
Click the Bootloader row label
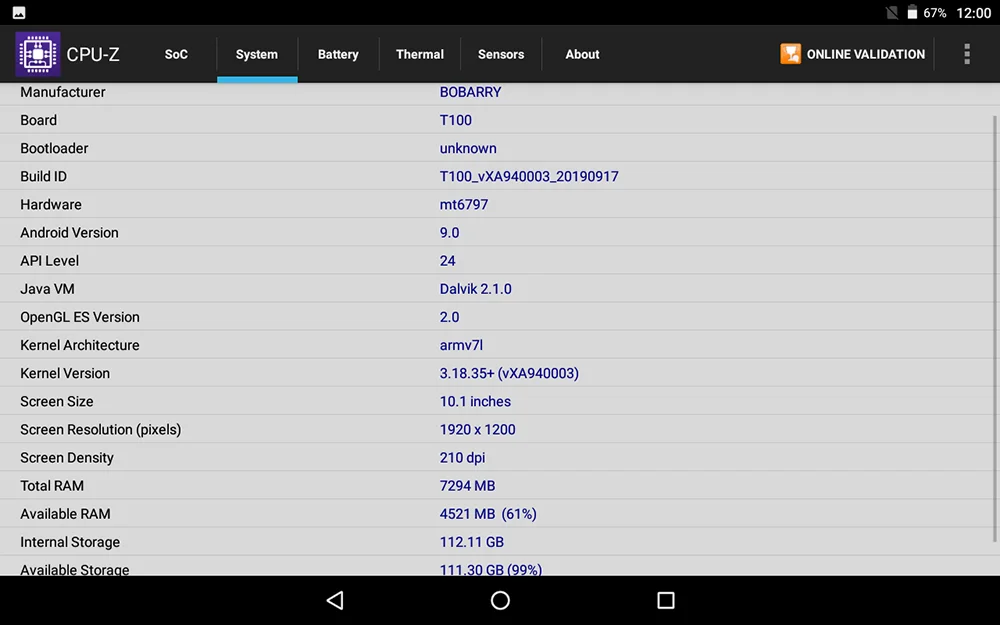54,148
